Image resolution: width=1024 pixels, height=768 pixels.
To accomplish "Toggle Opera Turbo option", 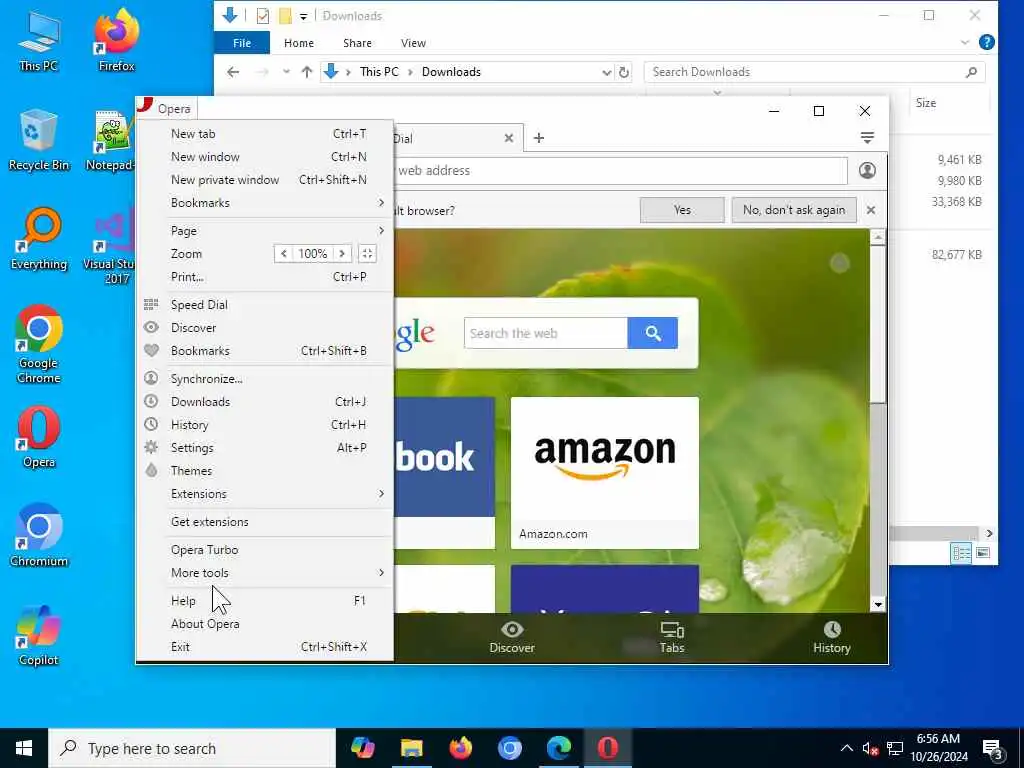I will click(x=265, y=550).
